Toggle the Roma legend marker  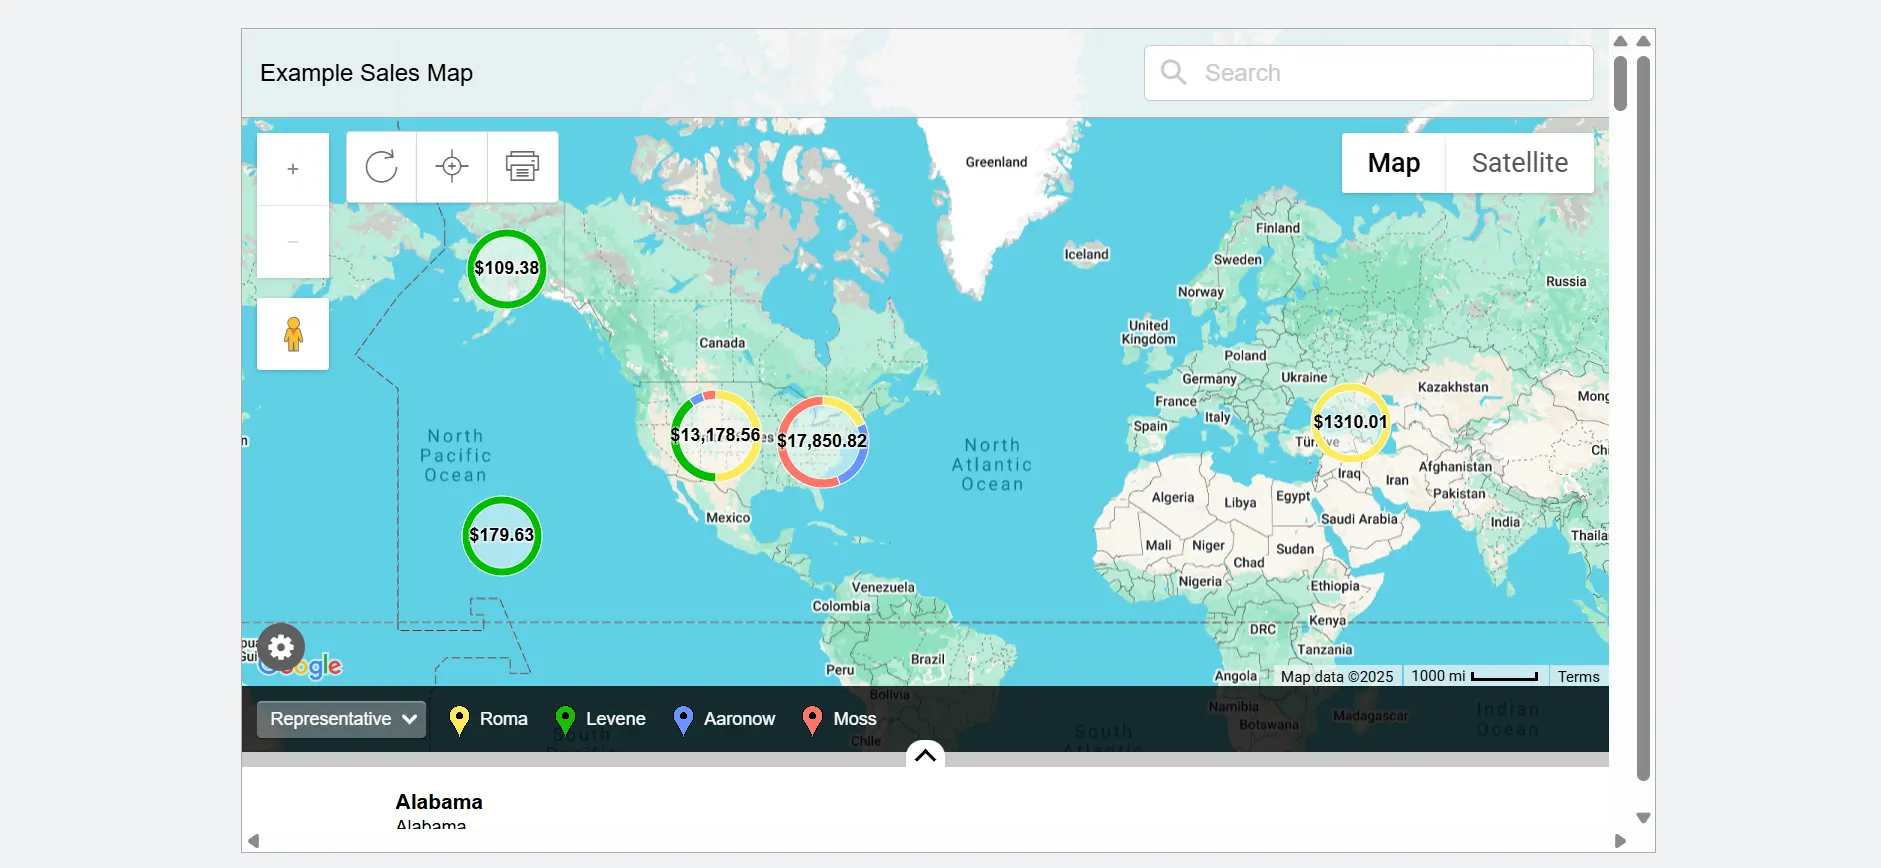pos(459,720)
